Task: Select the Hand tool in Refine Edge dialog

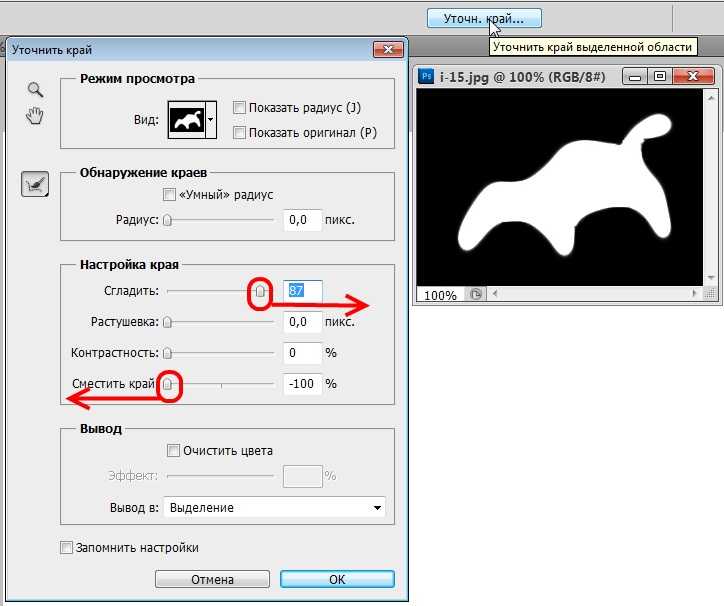Action: tap(35, 115)
